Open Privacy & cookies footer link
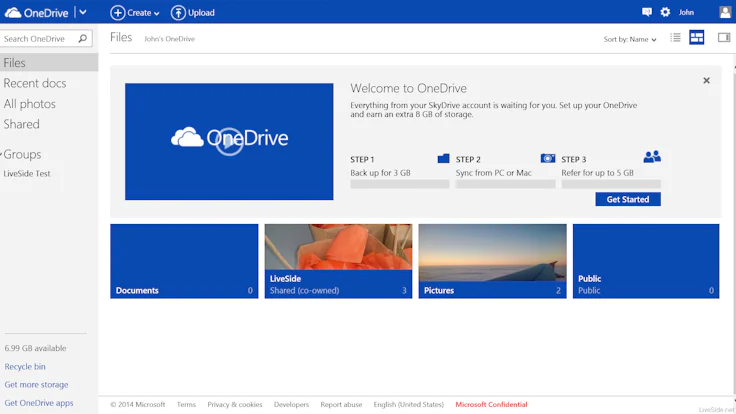 [x=235, y=404]
